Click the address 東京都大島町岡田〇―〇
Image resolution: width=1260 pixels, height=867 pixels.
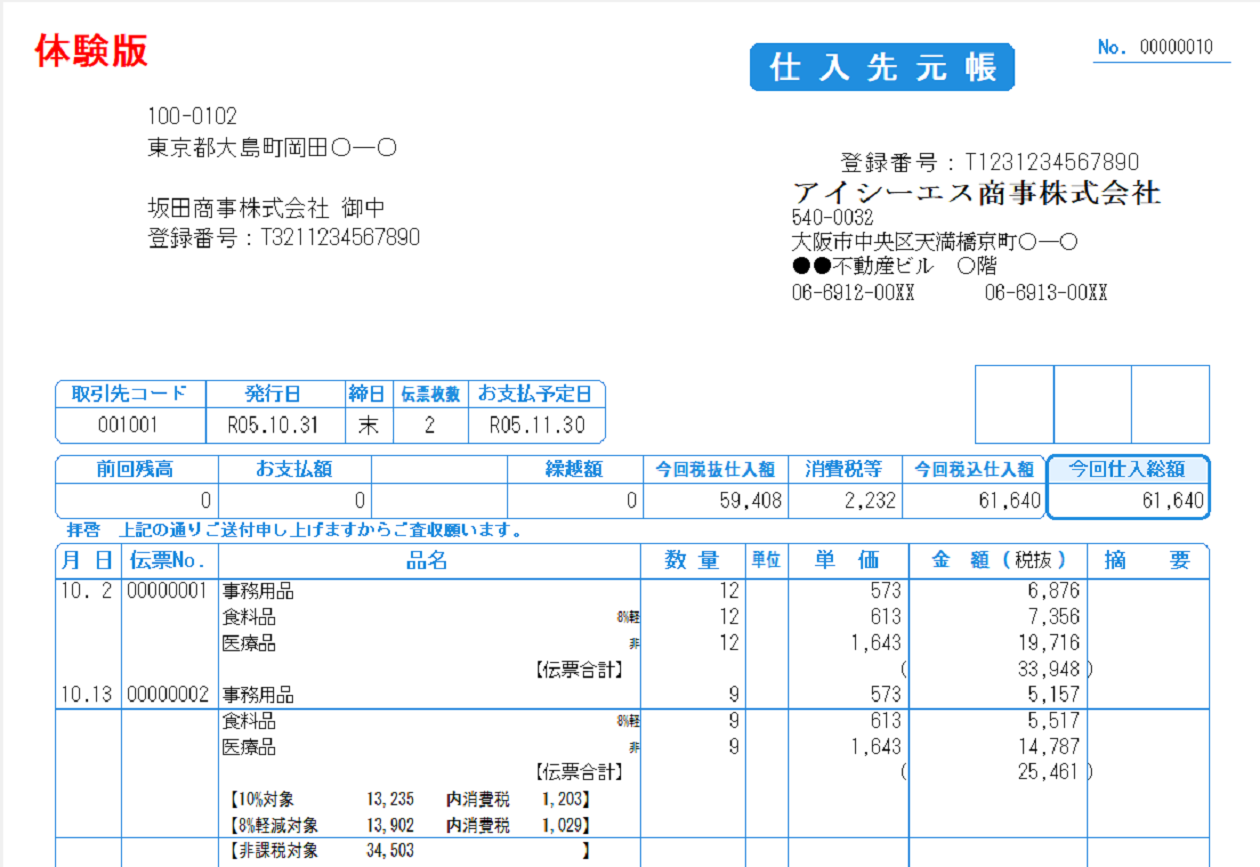[272, 148]
